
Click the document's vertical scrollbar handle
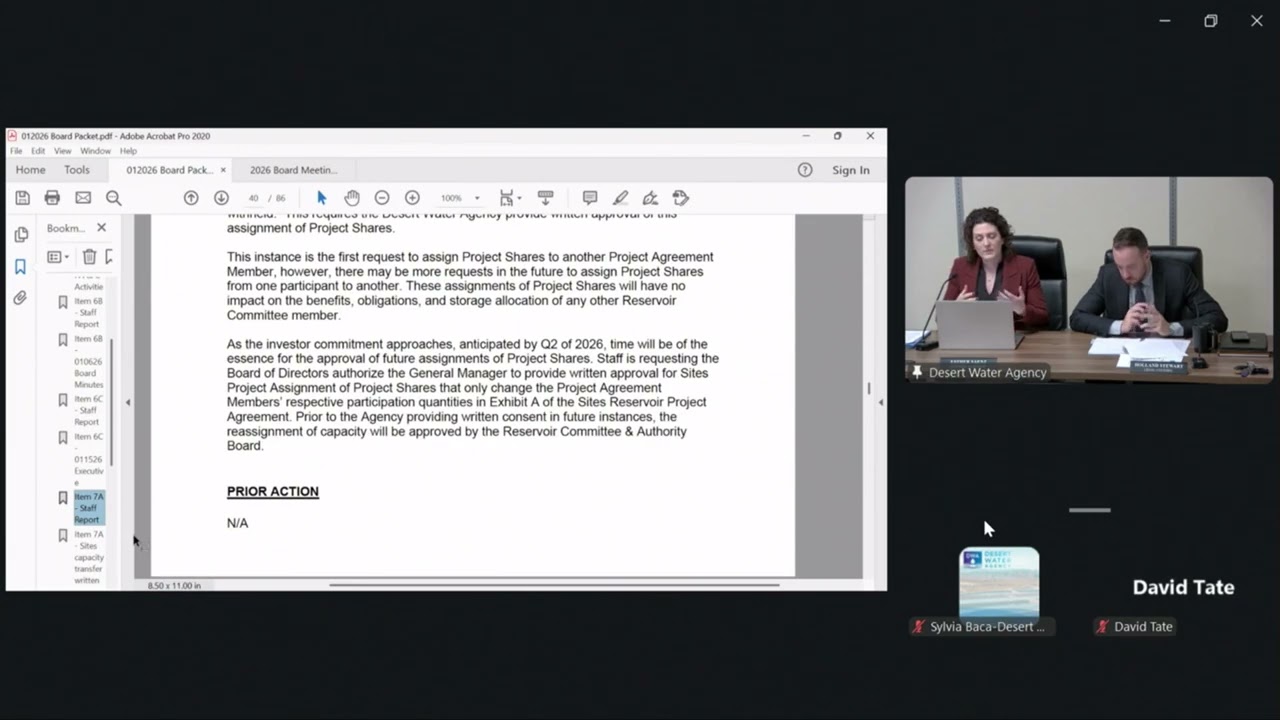[x=868, y=388]
